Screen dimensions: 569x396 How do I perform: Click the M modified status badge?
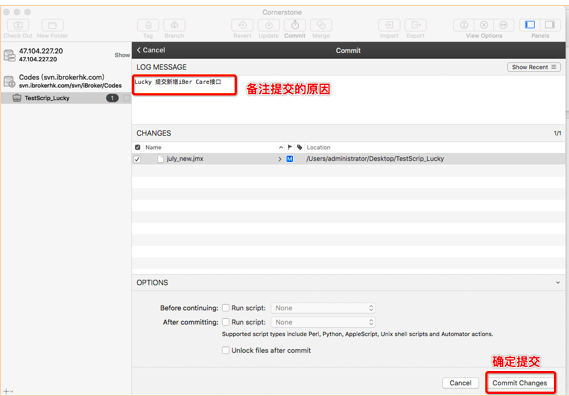click(290, 159)
